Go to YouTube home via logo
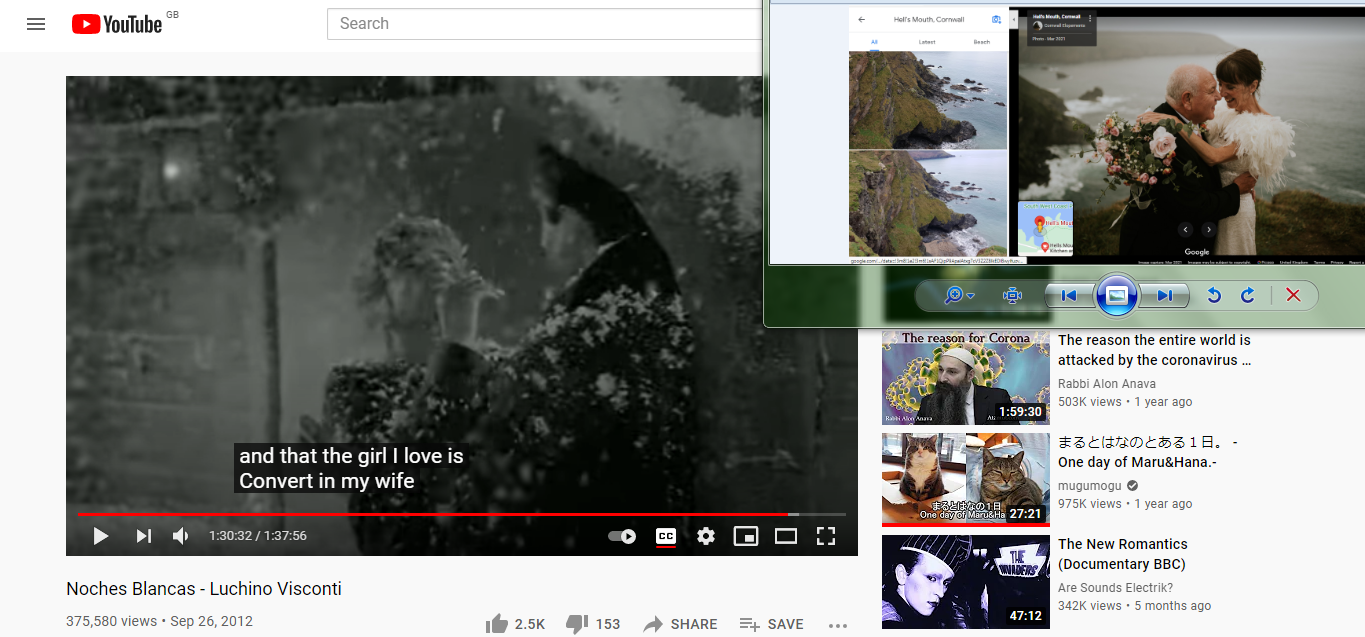This screenshot has height=637, width=1365. [x=117, y=24]
